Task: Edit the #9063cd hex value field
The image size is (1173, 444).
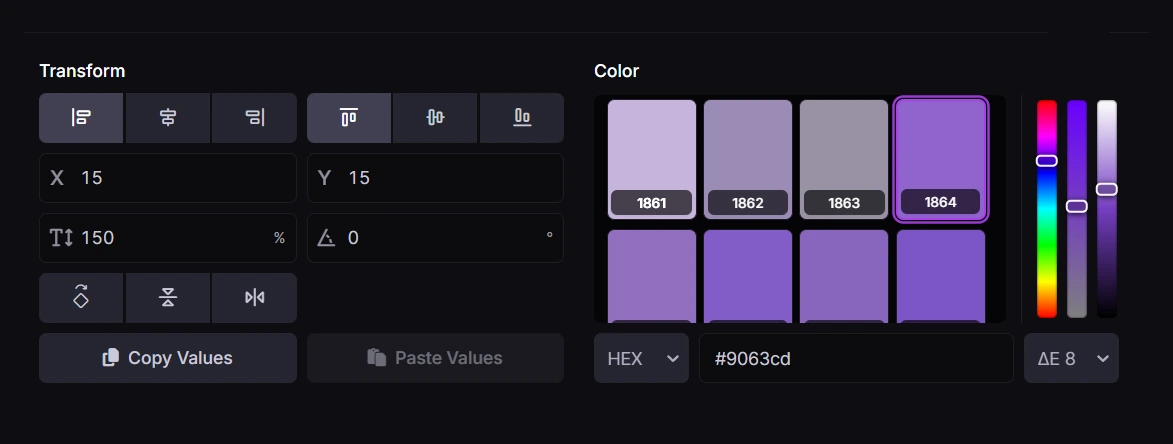Action: tap(856, 358)
